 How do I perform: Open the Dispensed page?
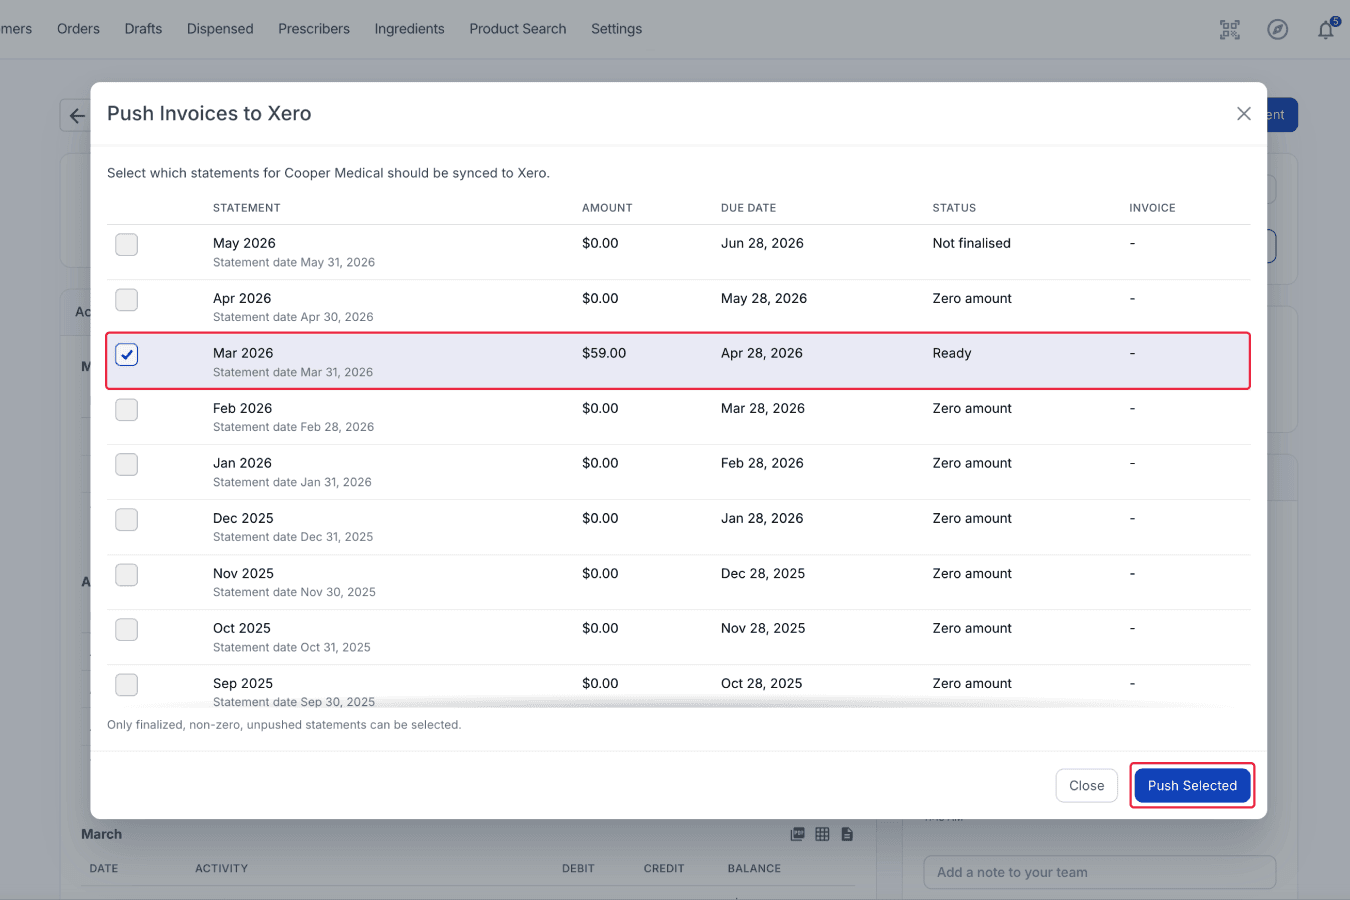220,29
